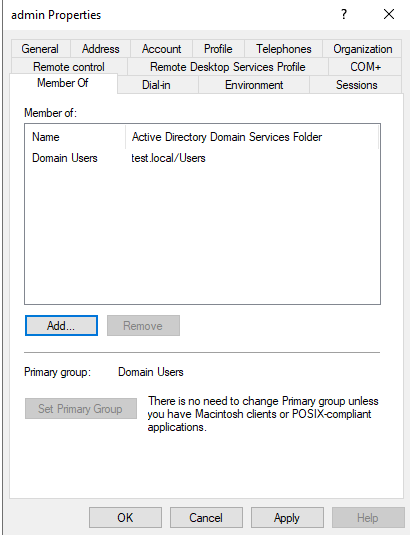
Task: Open the Remote control tab
Action: pyautogui.click(x=69, y=67)
